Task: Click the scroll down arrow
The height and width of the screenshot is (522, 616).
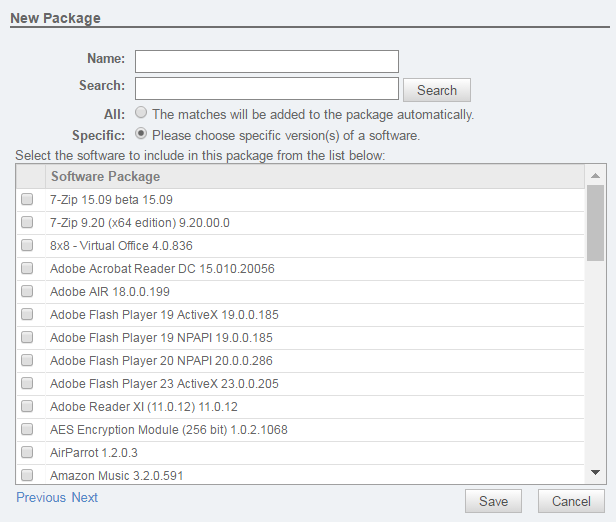Action: [x=595, y=472]
